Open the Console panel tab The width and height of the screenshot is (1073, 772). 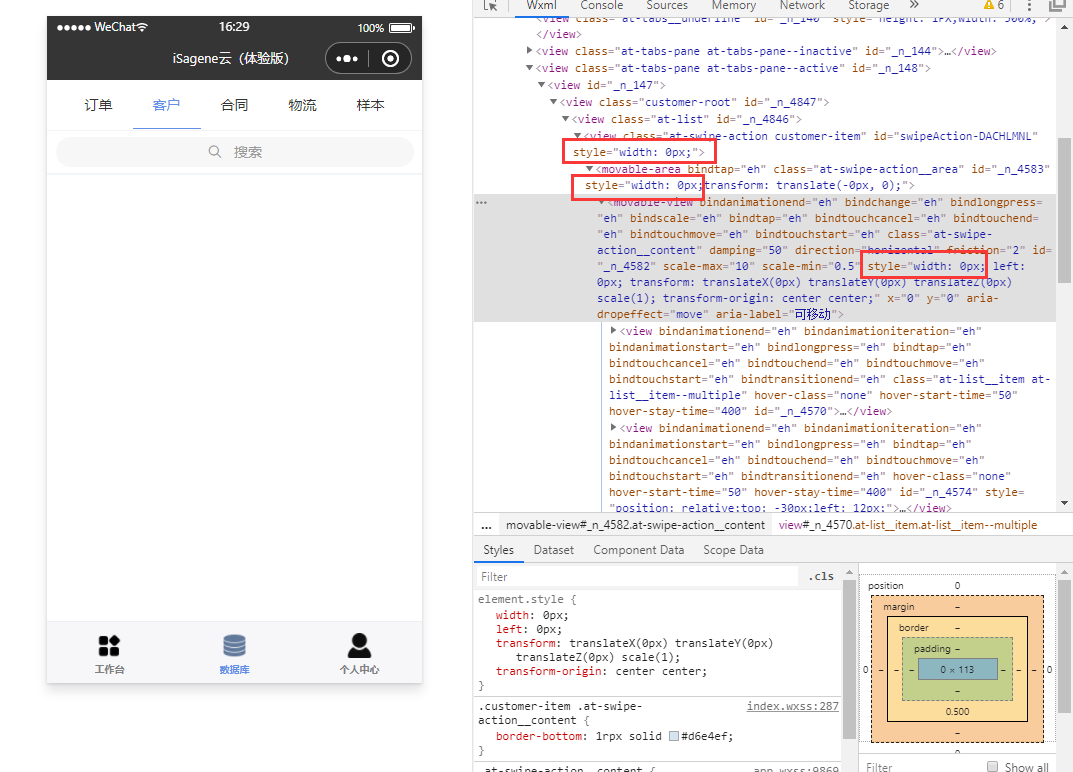coord(602,5)
